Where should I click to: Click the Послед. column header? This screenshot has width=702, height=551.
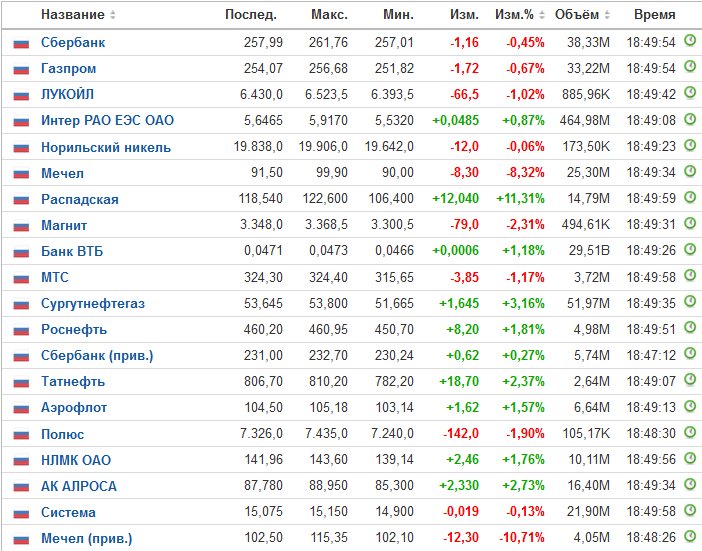pyautogui.click(x=251, y=15)
